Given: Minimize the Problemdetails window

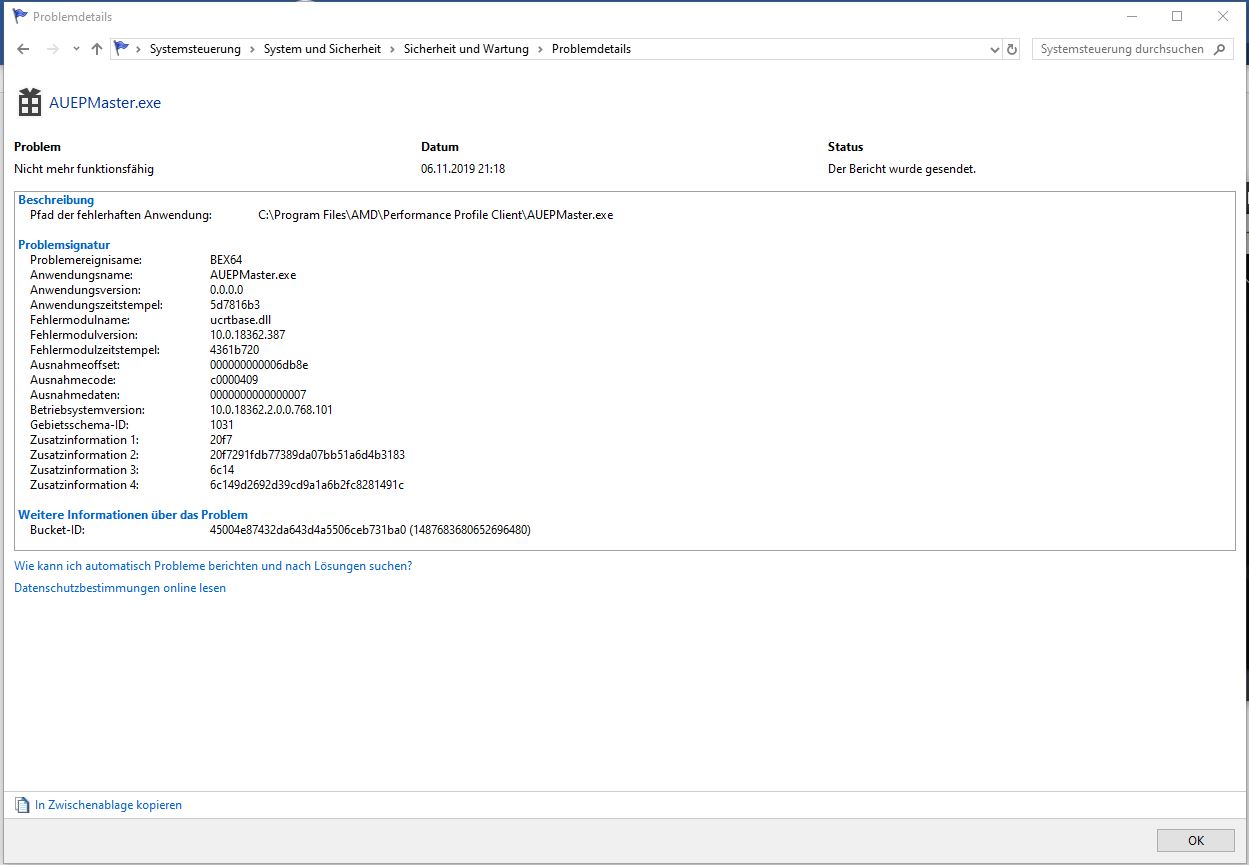Looking at the screenshot, I should tap(1131, 16).
